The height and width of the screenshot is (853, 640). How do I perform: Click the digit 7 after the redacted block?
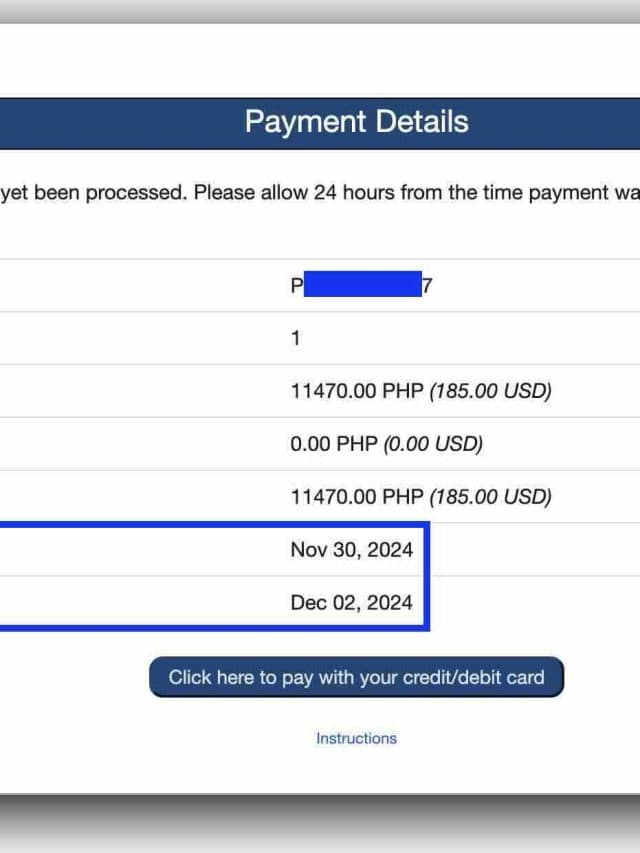pos(428,286)
